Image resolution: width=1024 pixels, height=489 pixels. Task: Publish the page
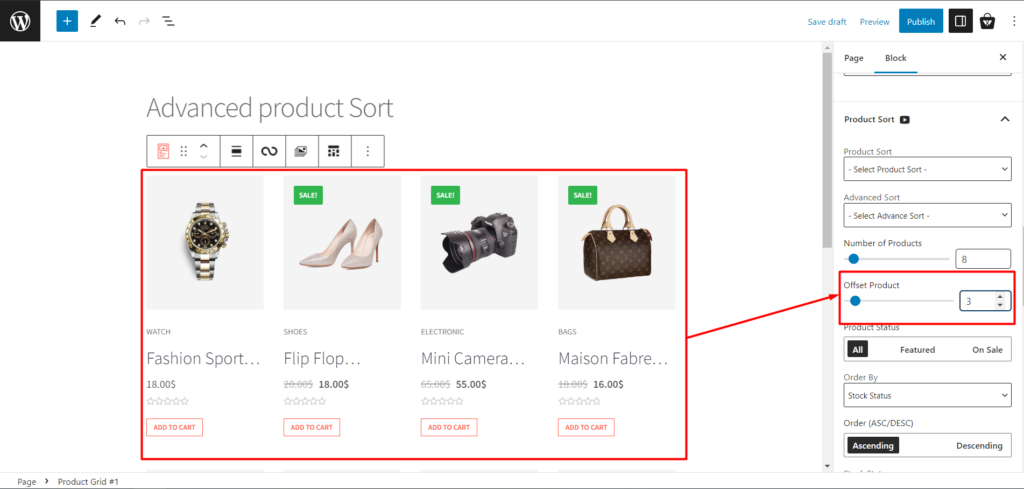[921, 21]
